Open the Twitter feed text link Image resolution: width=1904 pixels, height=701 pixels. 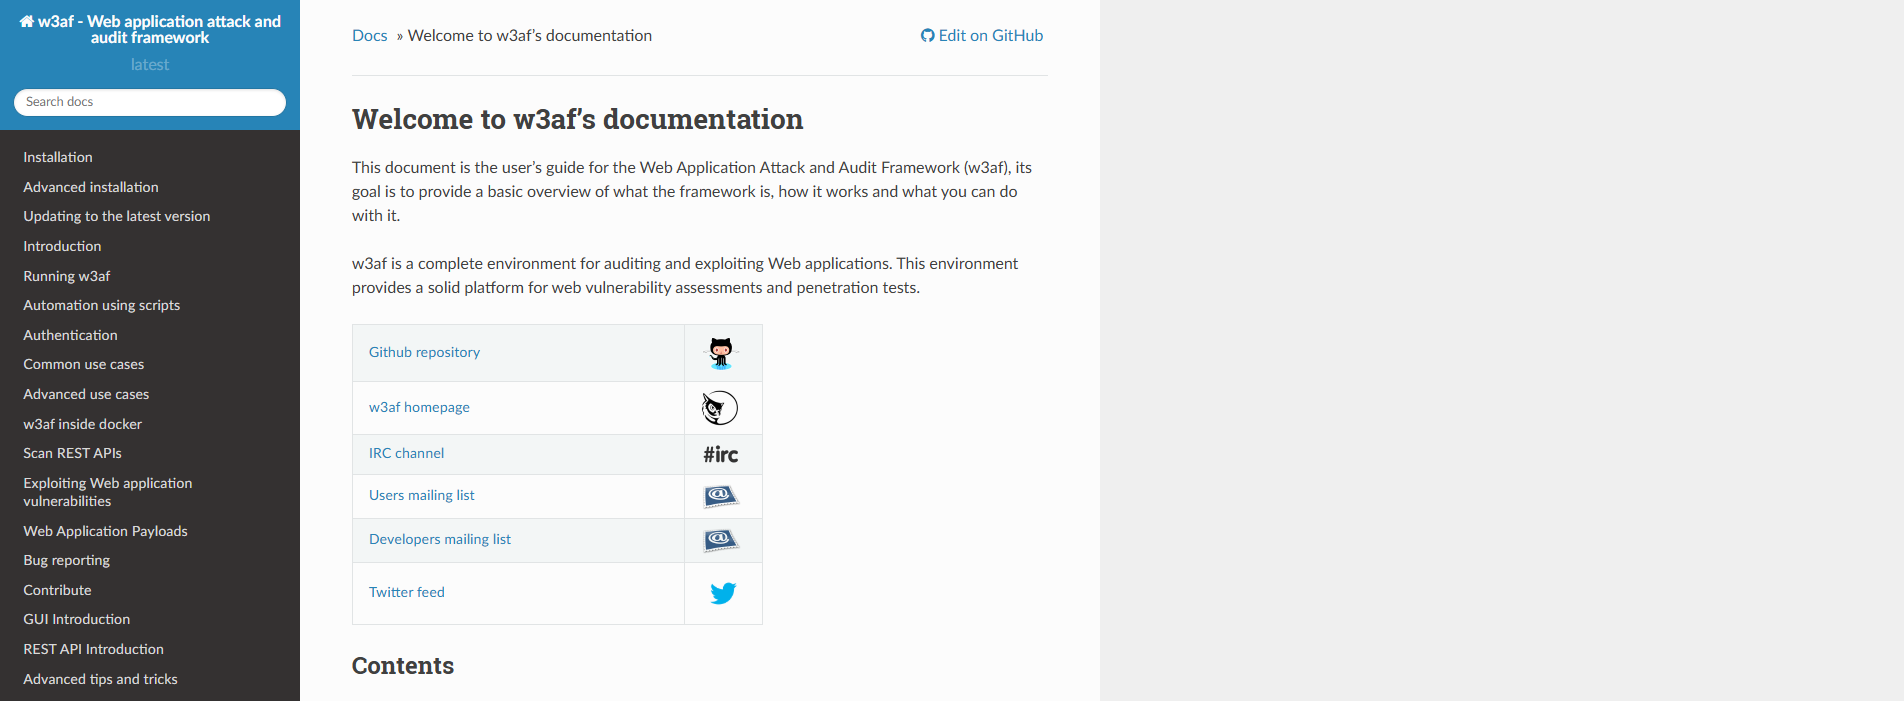point(406,592)
